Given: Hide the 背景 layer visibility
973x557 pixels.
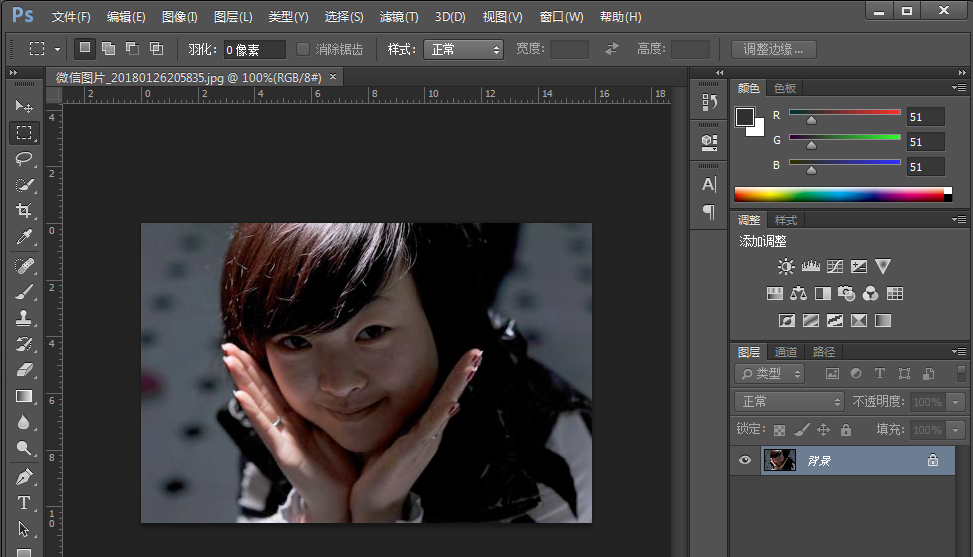Looking at the screenshot, I should [744, 460].
